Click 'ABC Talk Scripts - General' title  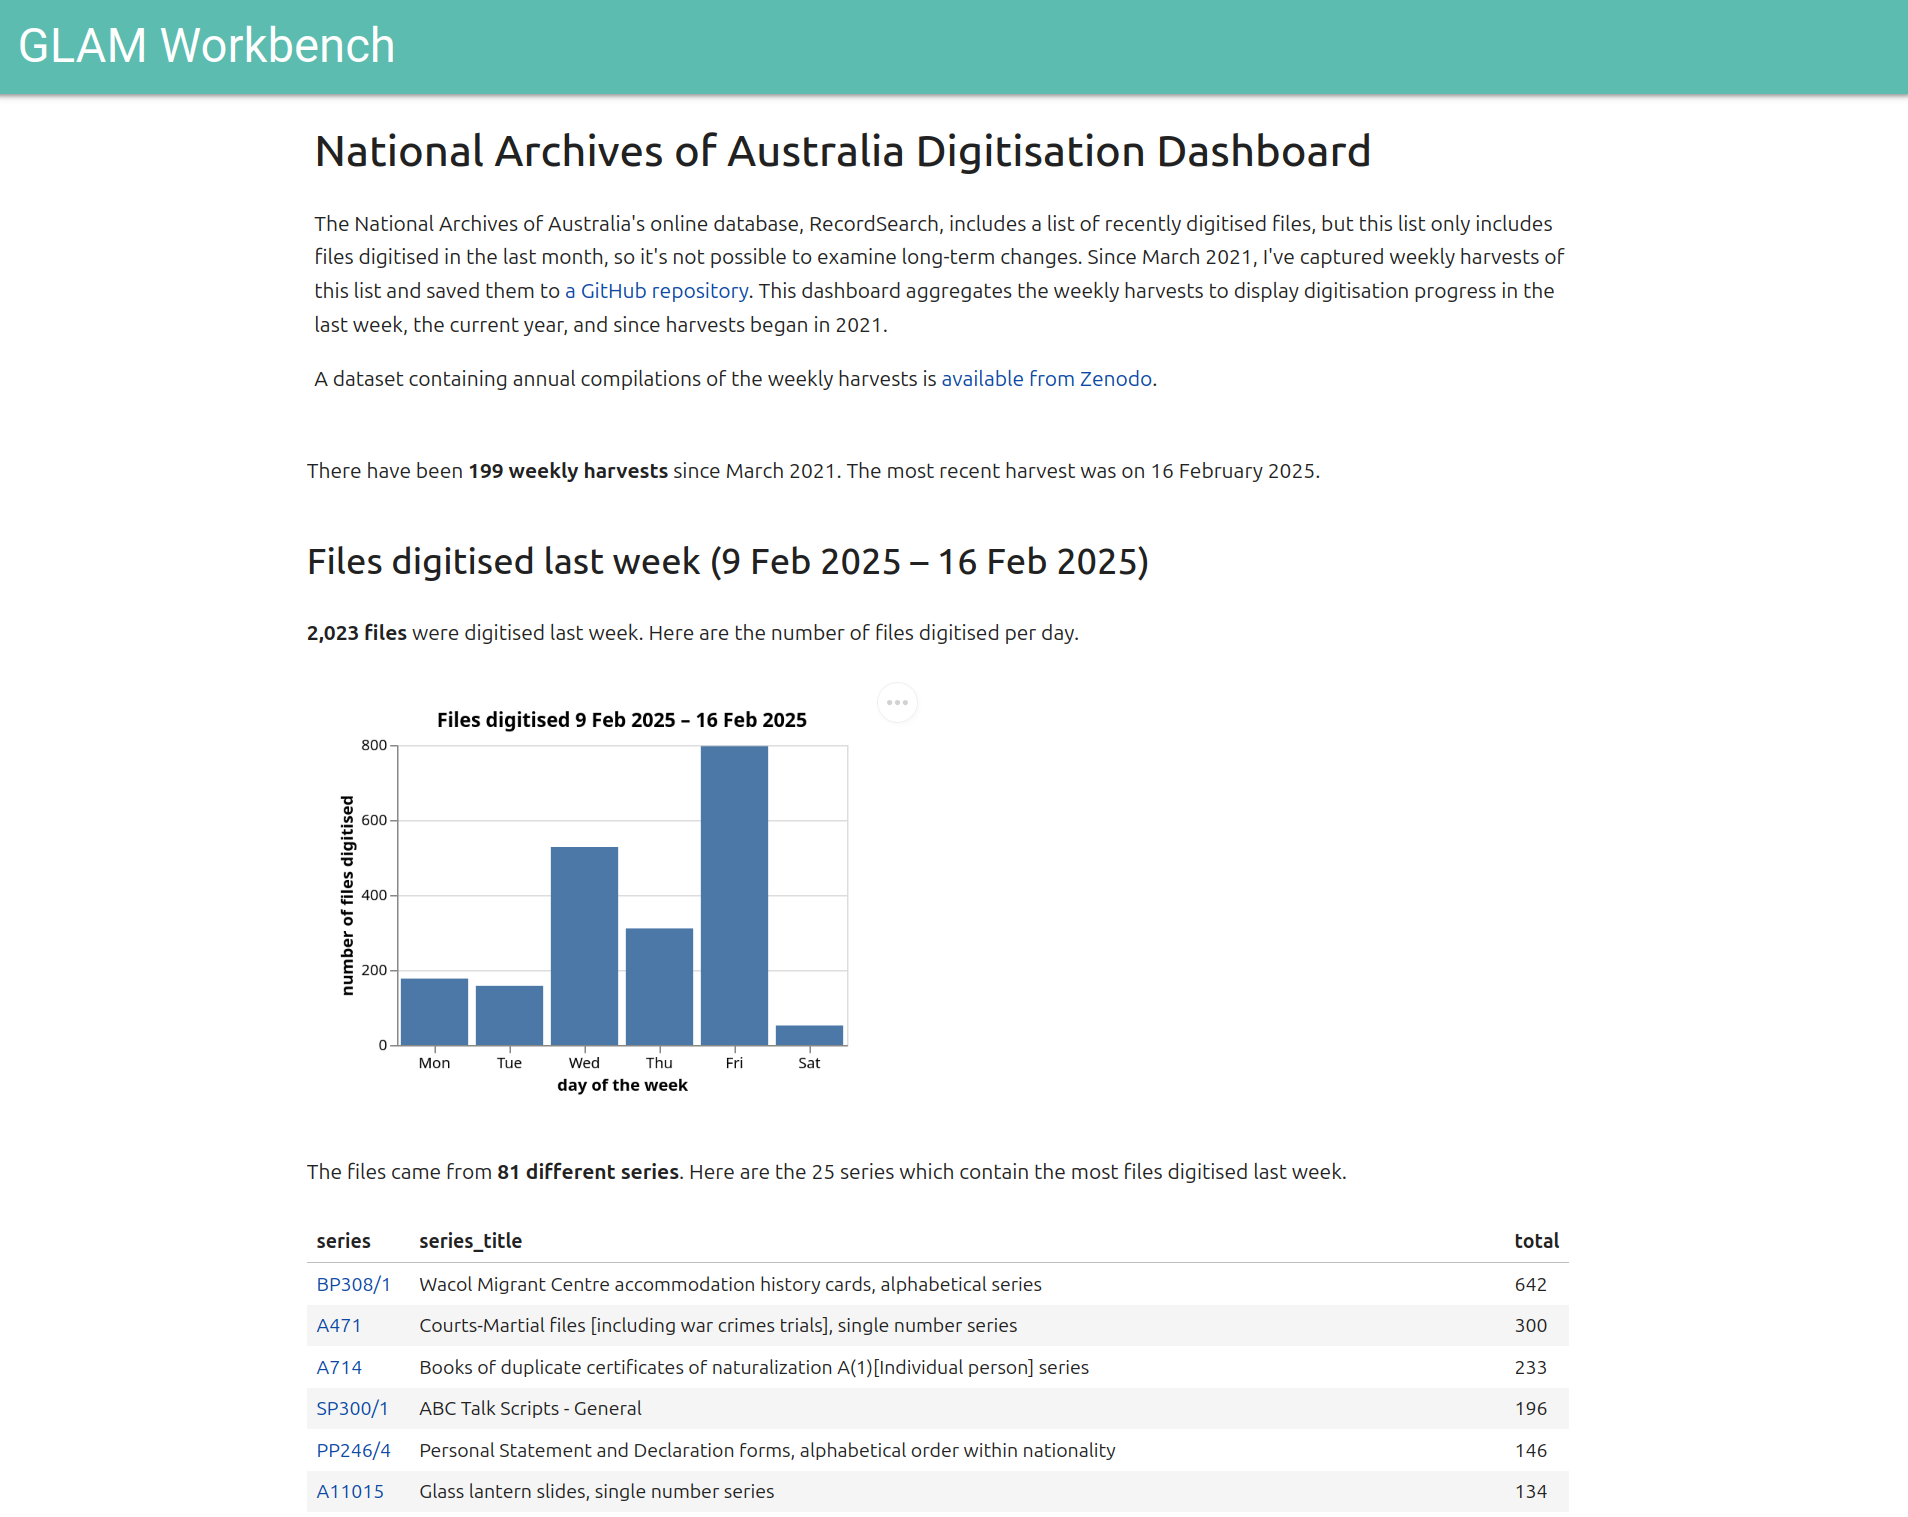530,1408
